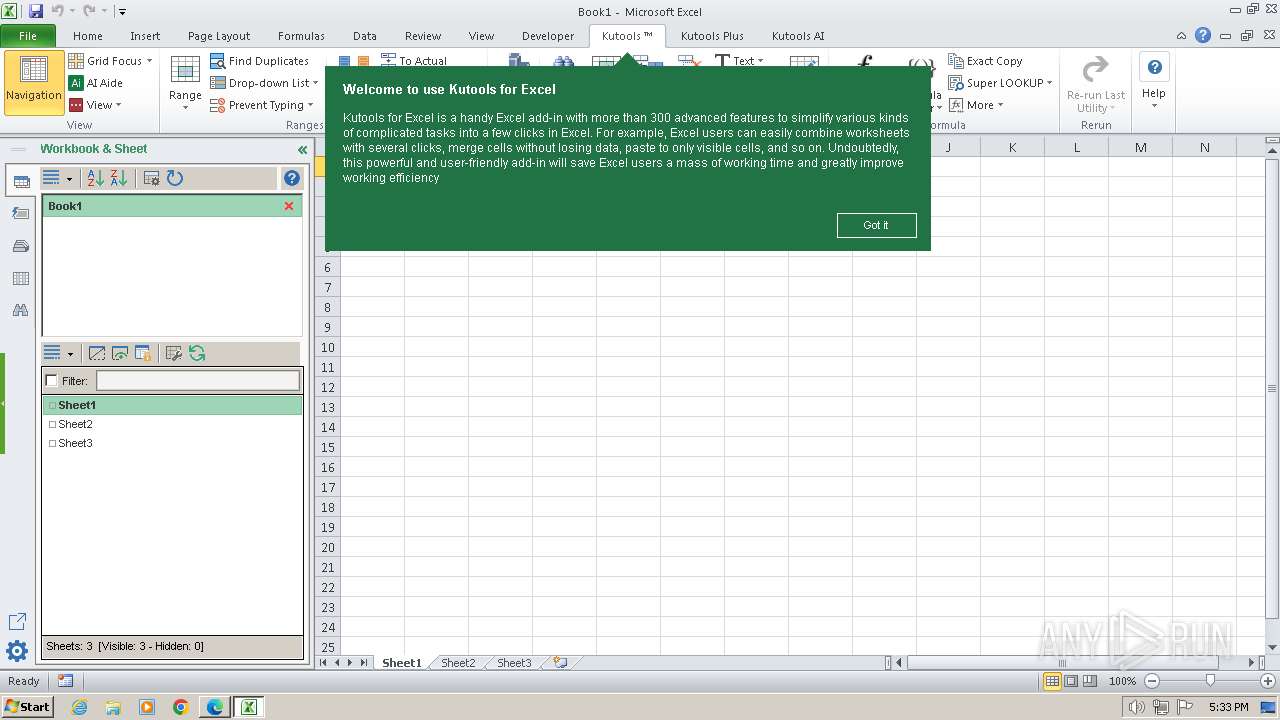1280x720 pixels.
Task: Click the protect worksheet lock icon
Action: pos(143,353)
